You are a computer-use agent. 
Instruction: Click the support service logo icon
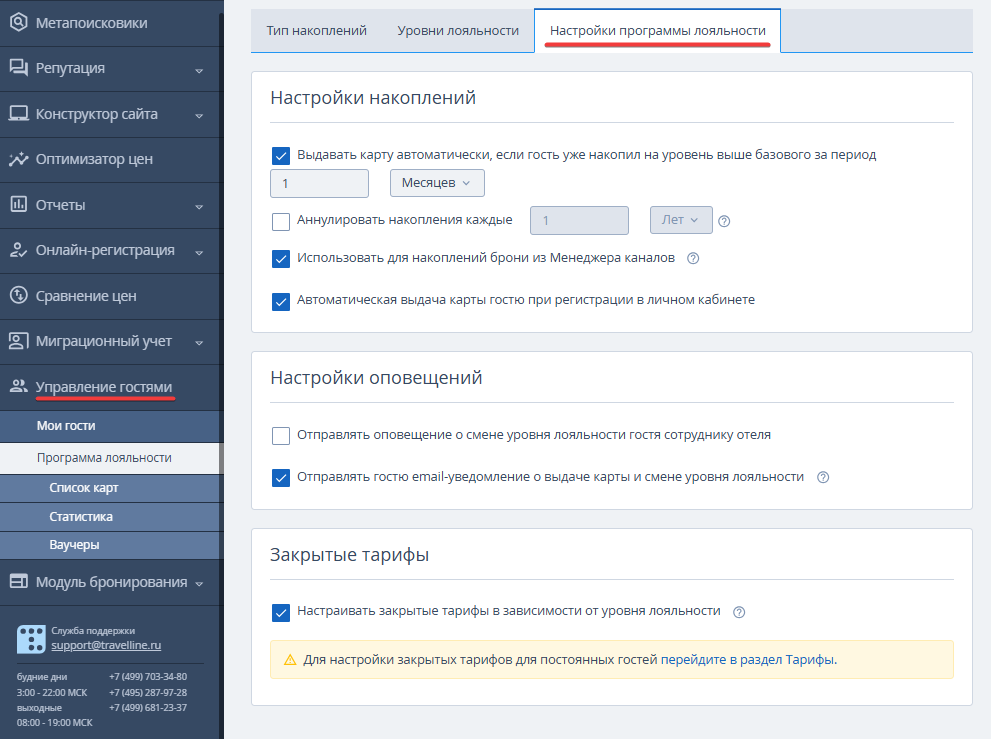[31, 639]
